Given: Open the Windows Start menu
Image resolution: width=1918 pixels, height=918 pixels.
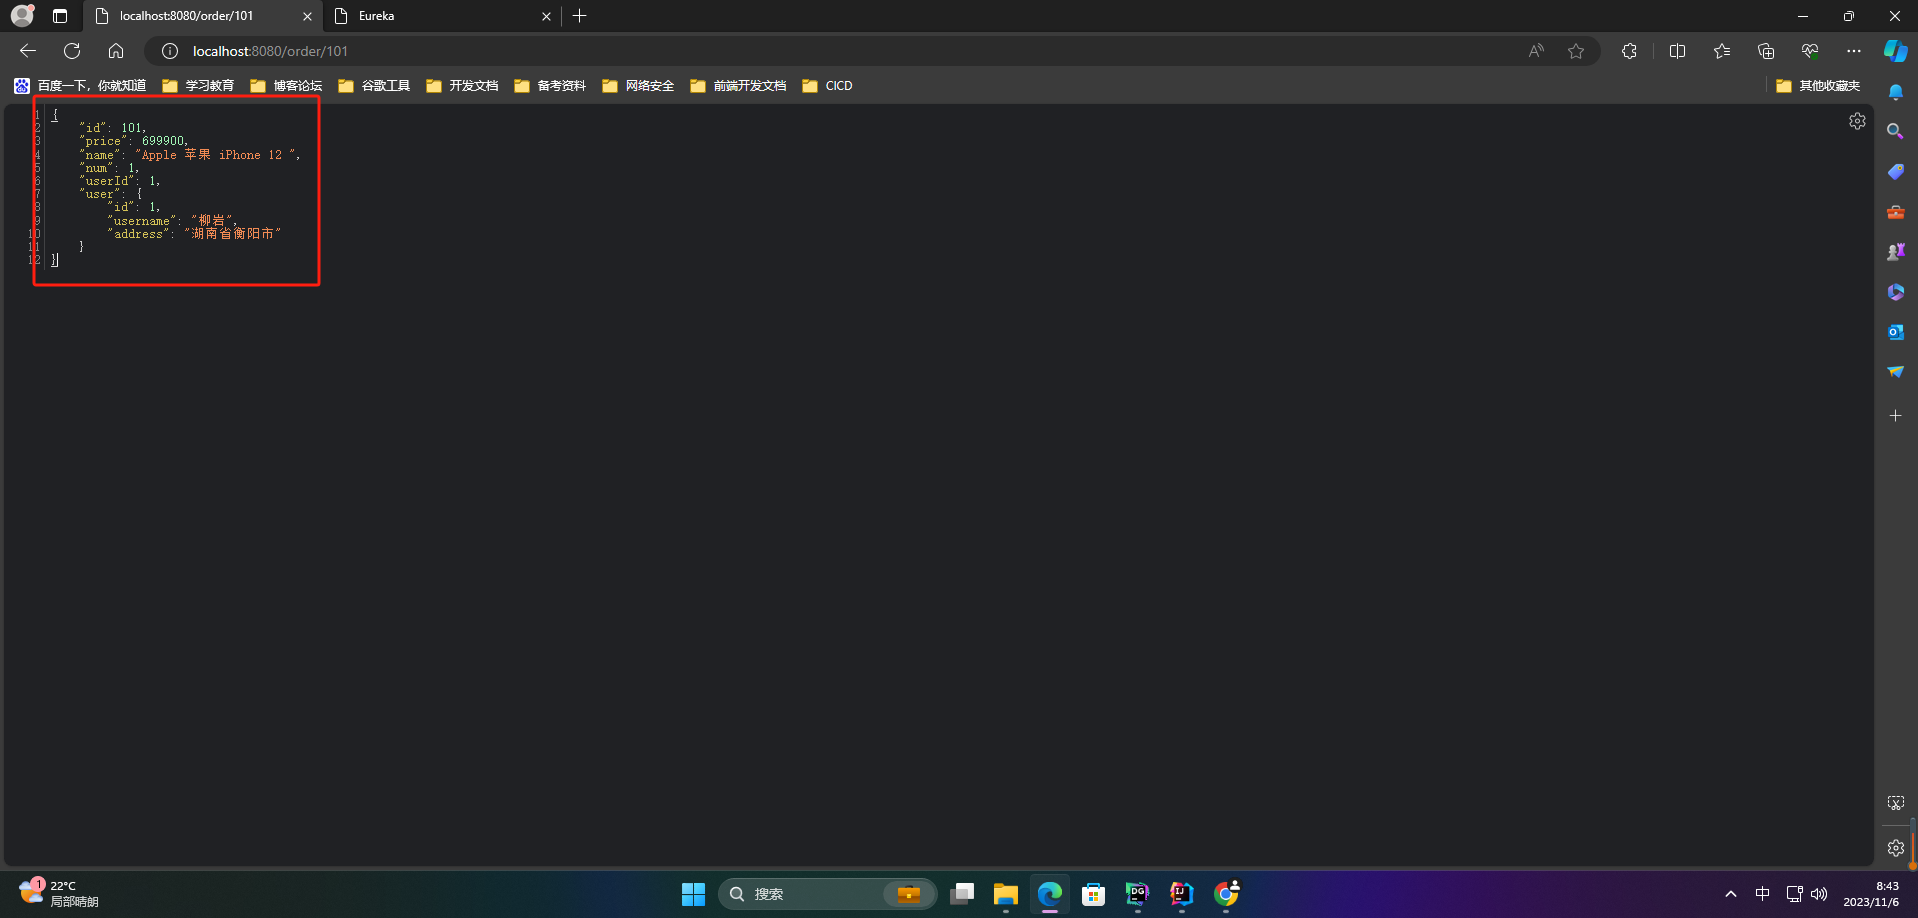Looking at the screenshot, I should 693,894.
